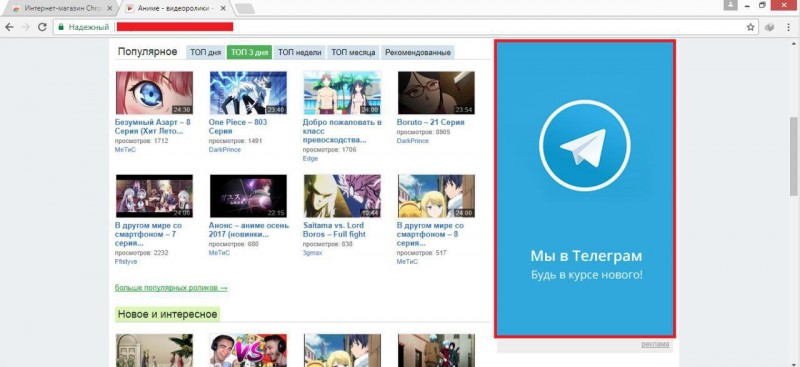
Task: Click the page vertical scrollbar thumb
Action: pos(794,156)
